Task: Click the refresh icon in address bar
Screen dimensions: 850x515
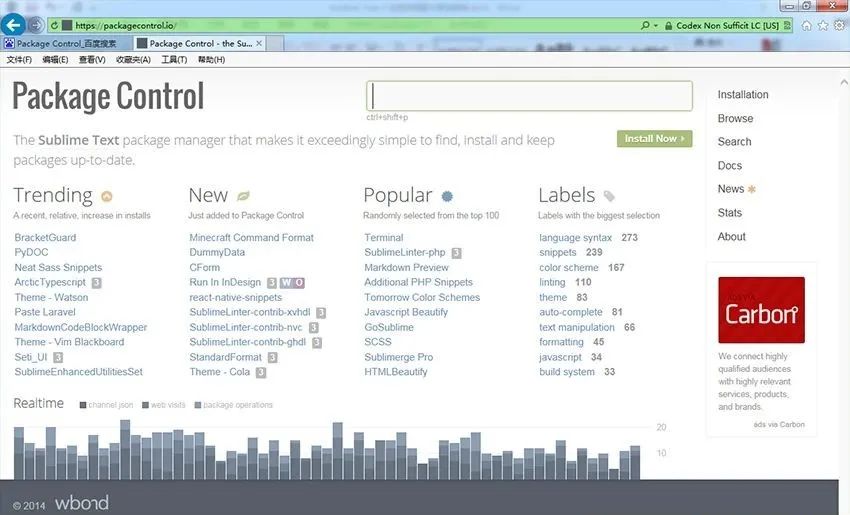Action: pyautogui.click(x=54, y=25)
